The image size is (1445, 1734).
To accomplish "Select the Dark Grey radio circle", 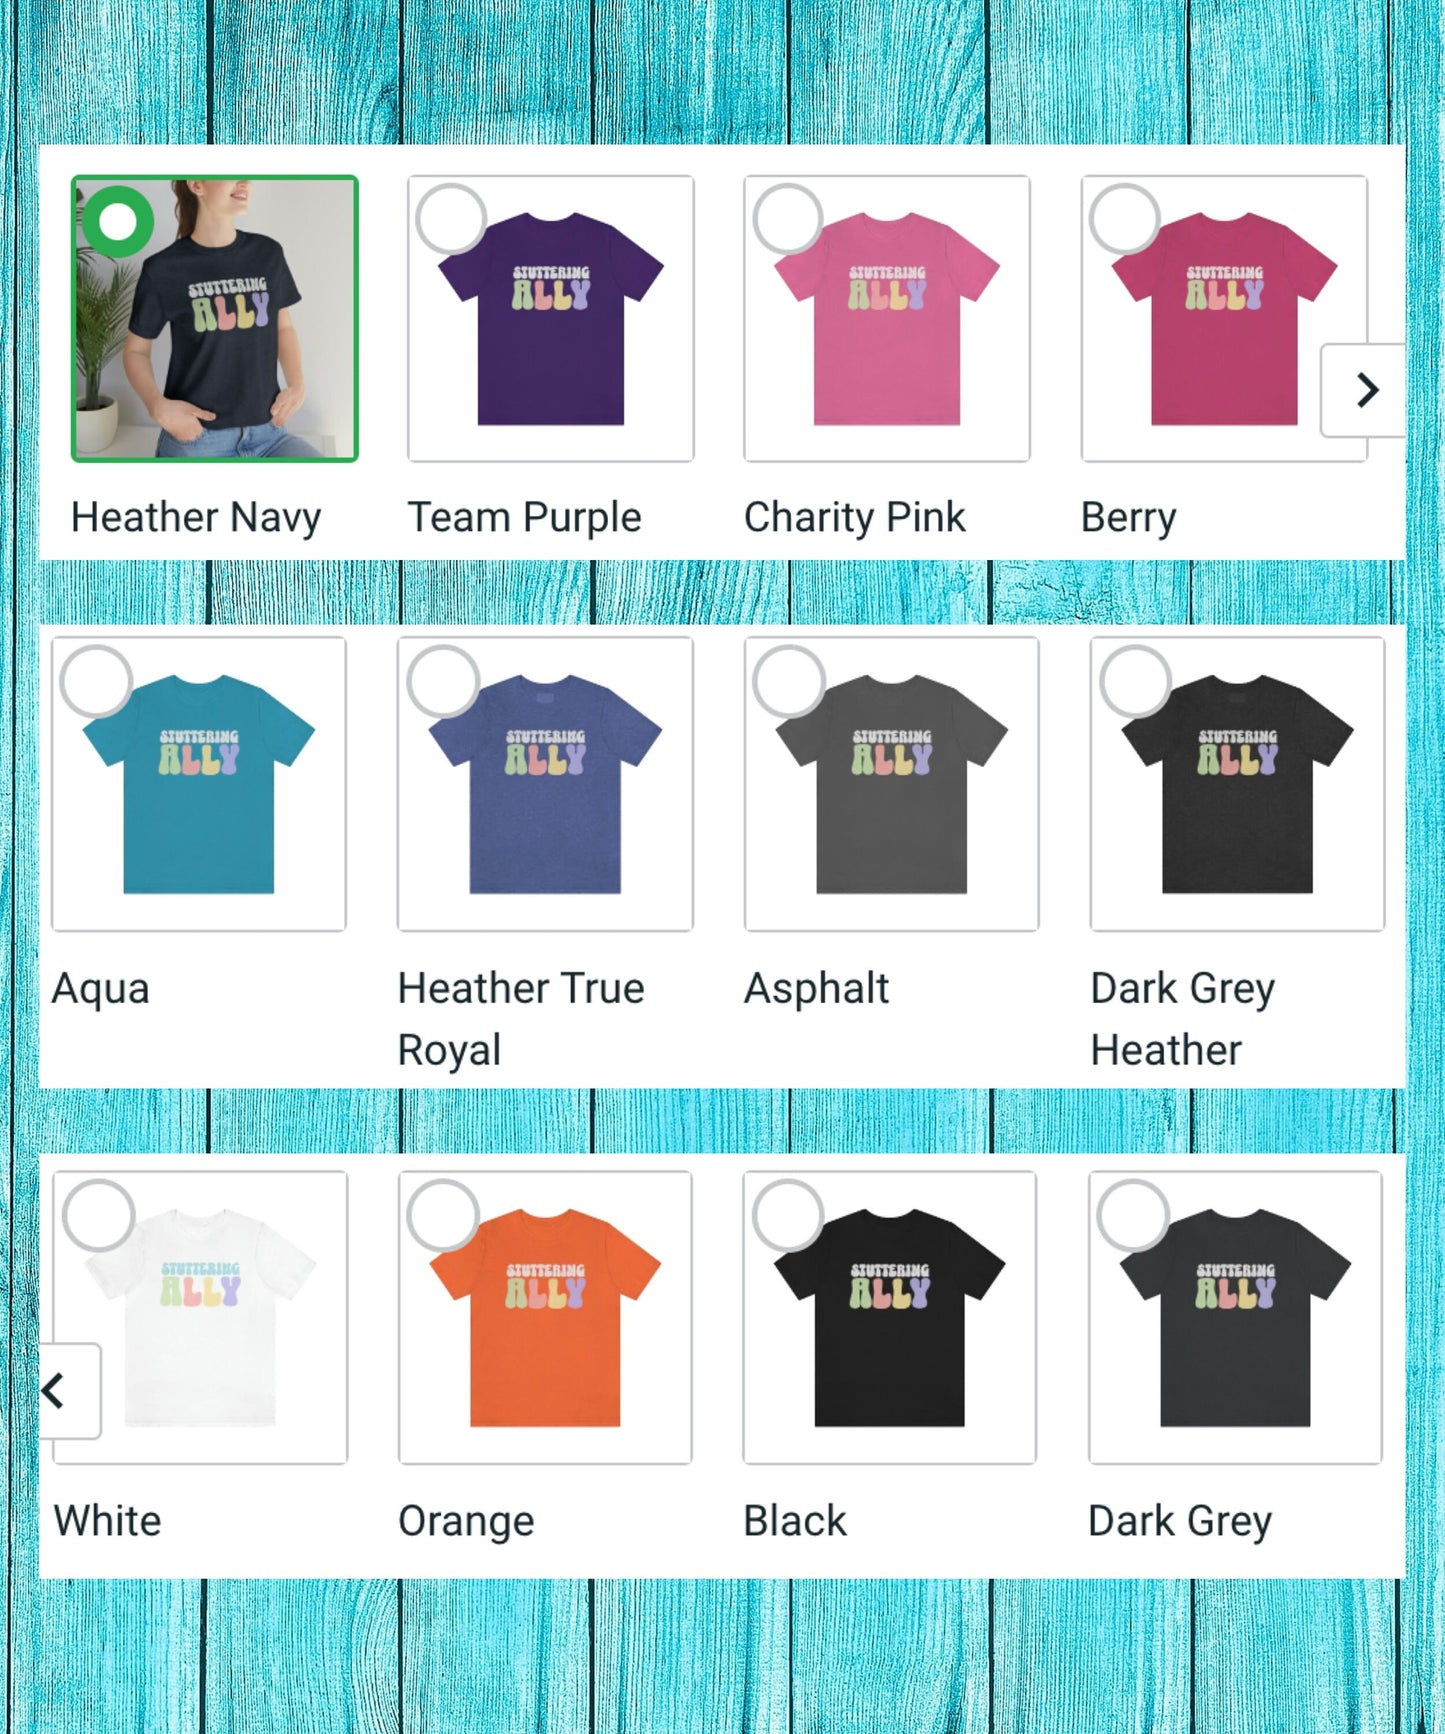I will click(x=1133, y=1215).
